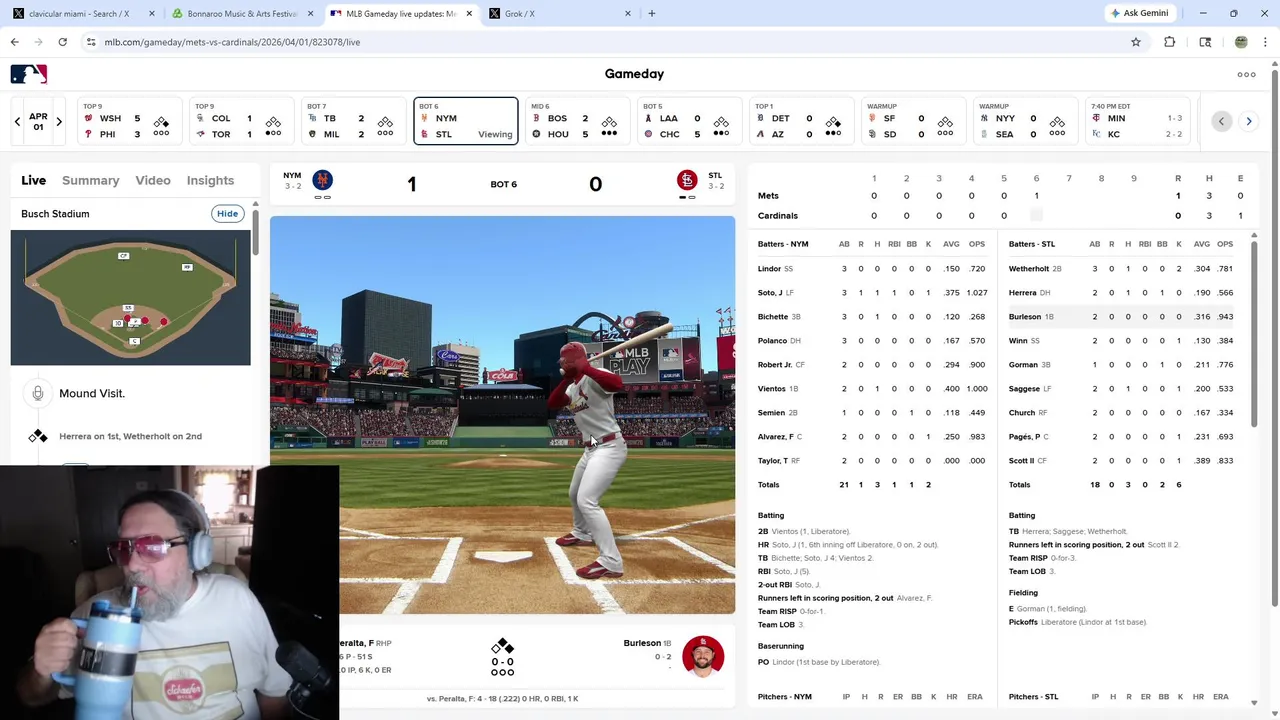The image size is (1280, 720).
Task: Open BOS vs HOU game card
Action: pos(576,121)
